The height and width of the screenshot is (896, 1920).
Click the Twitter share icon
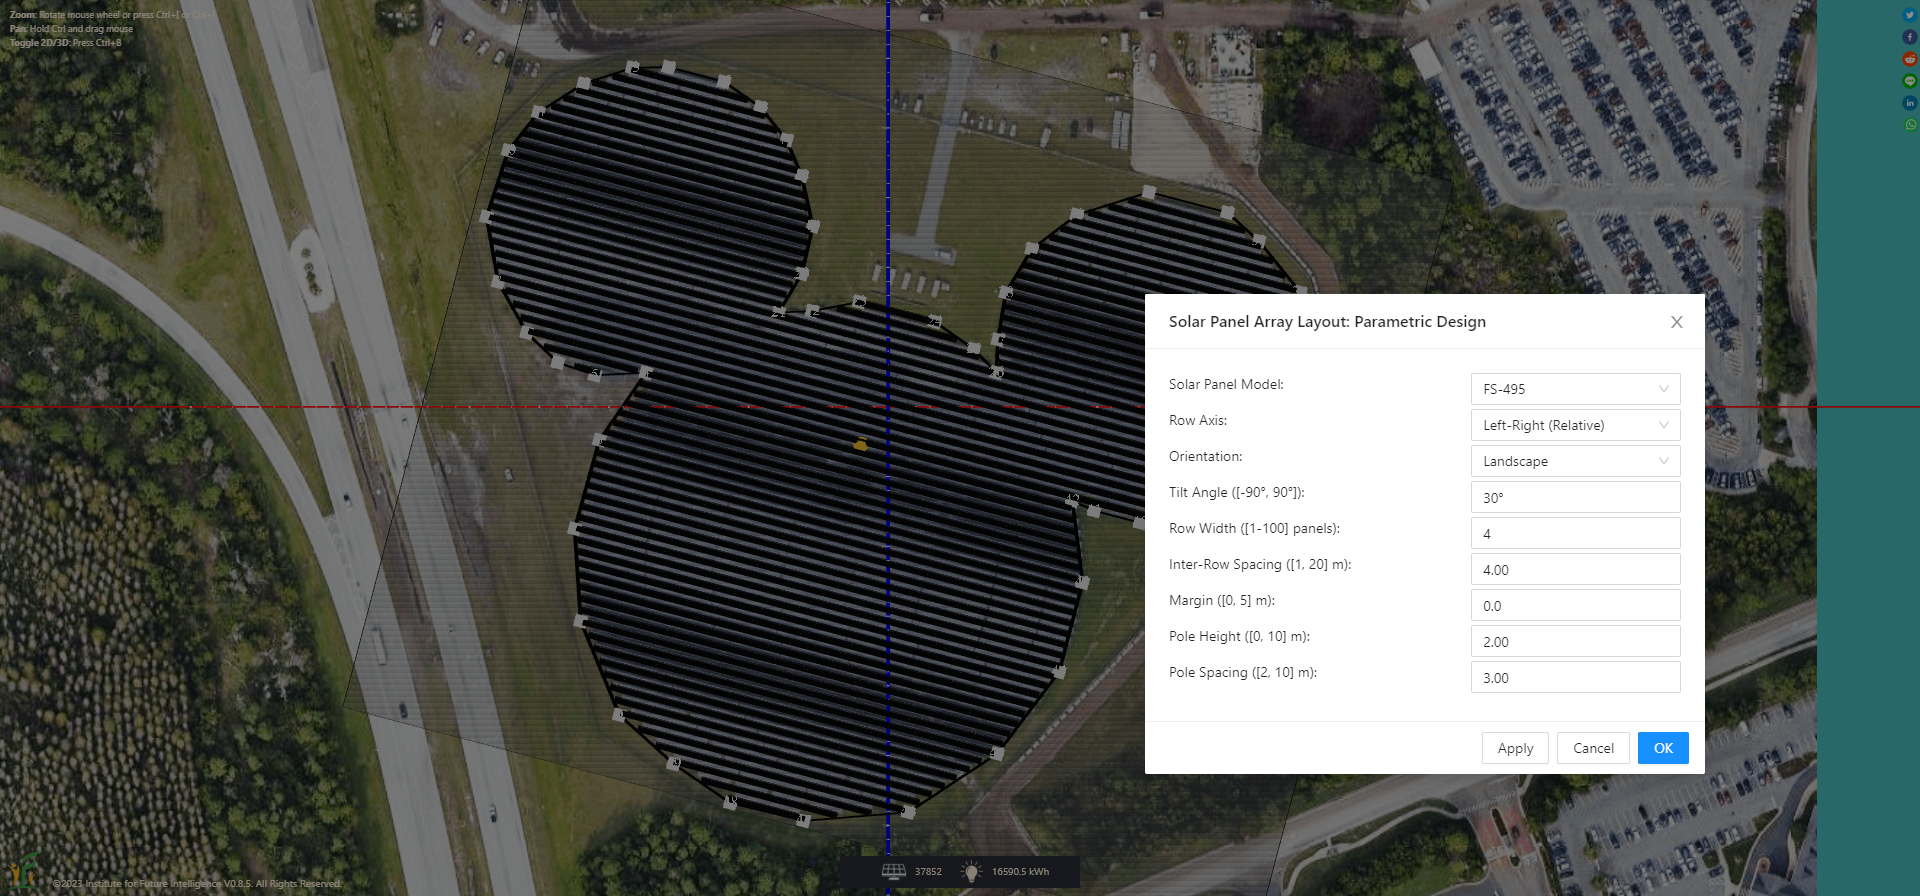[1909, 15]
